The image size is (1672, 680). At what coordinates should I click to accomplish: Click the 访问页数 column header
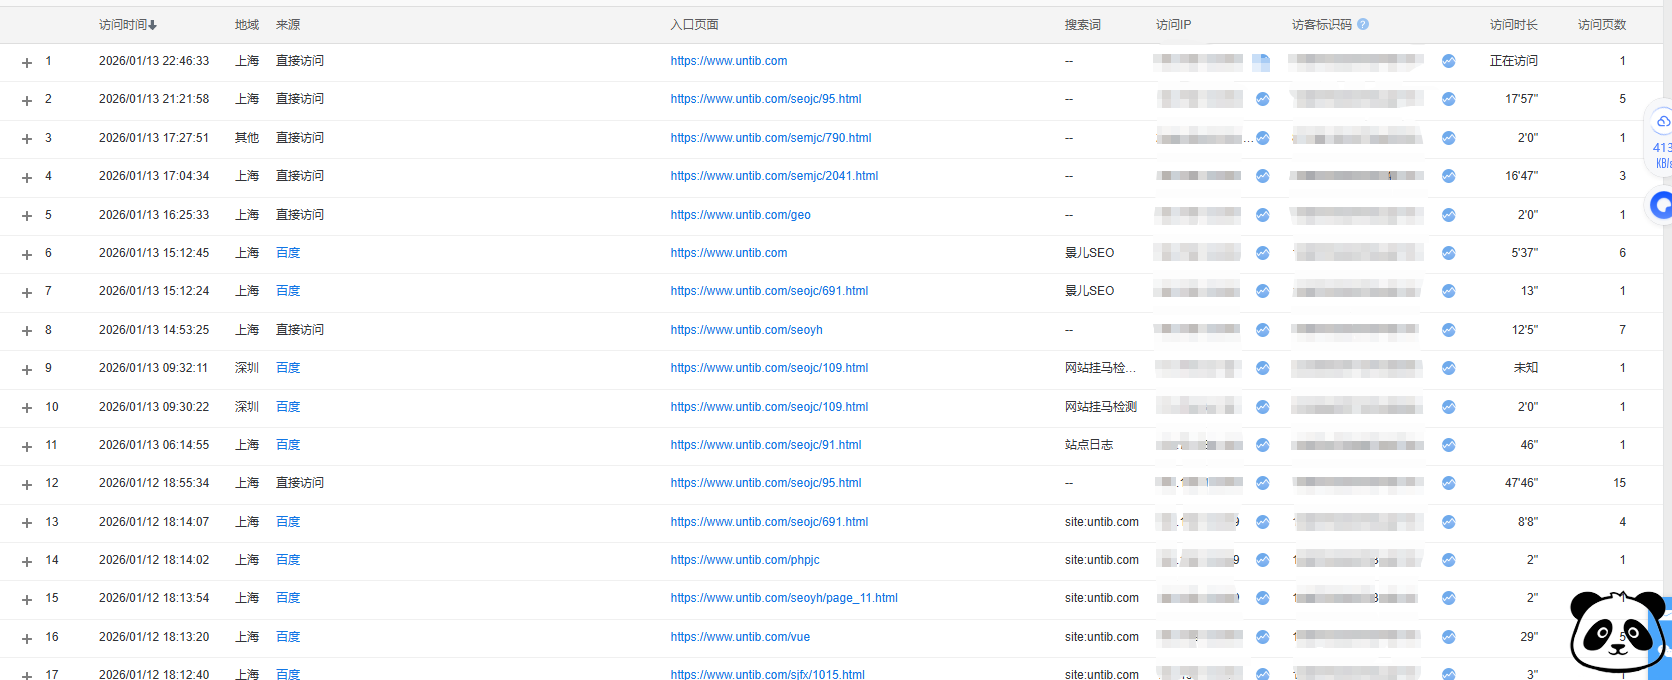click(1601, 24)
